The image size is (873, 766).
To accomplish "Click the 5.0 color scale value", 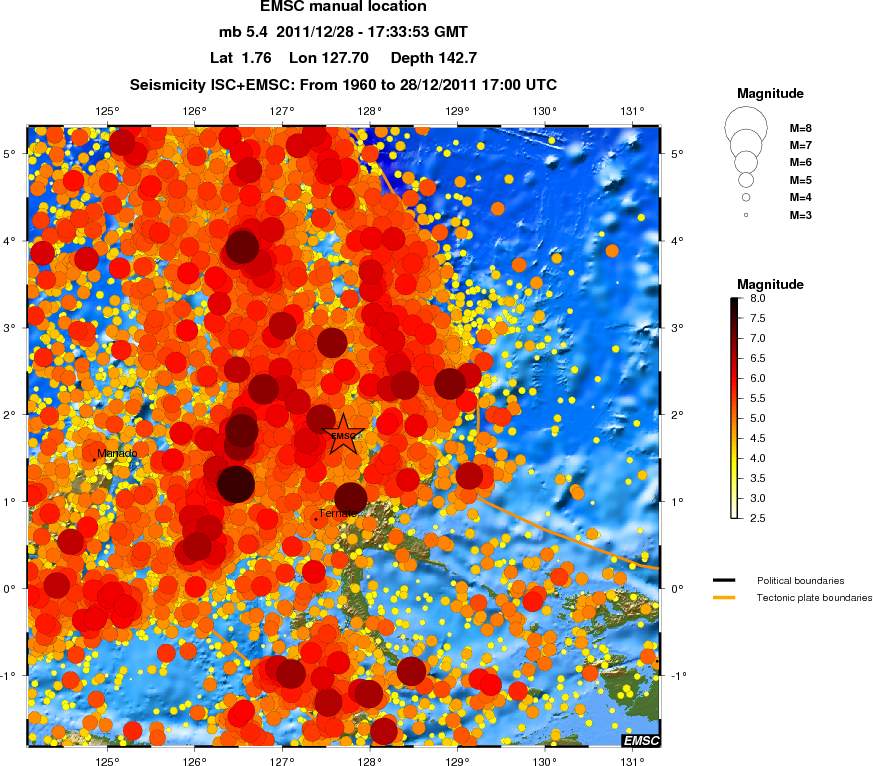I will [758, 419].
